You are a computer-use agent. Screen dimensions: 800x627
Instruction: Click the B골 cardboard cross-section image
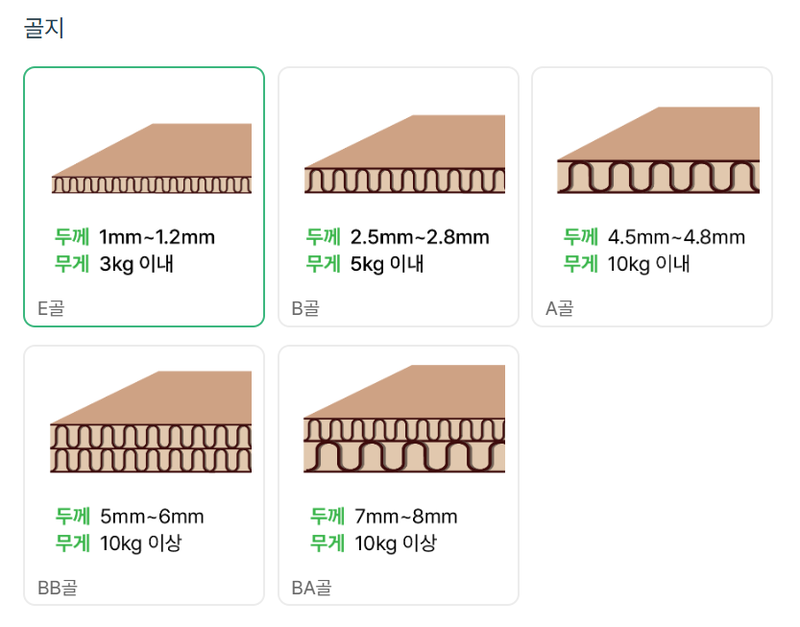tap(405, 154)
